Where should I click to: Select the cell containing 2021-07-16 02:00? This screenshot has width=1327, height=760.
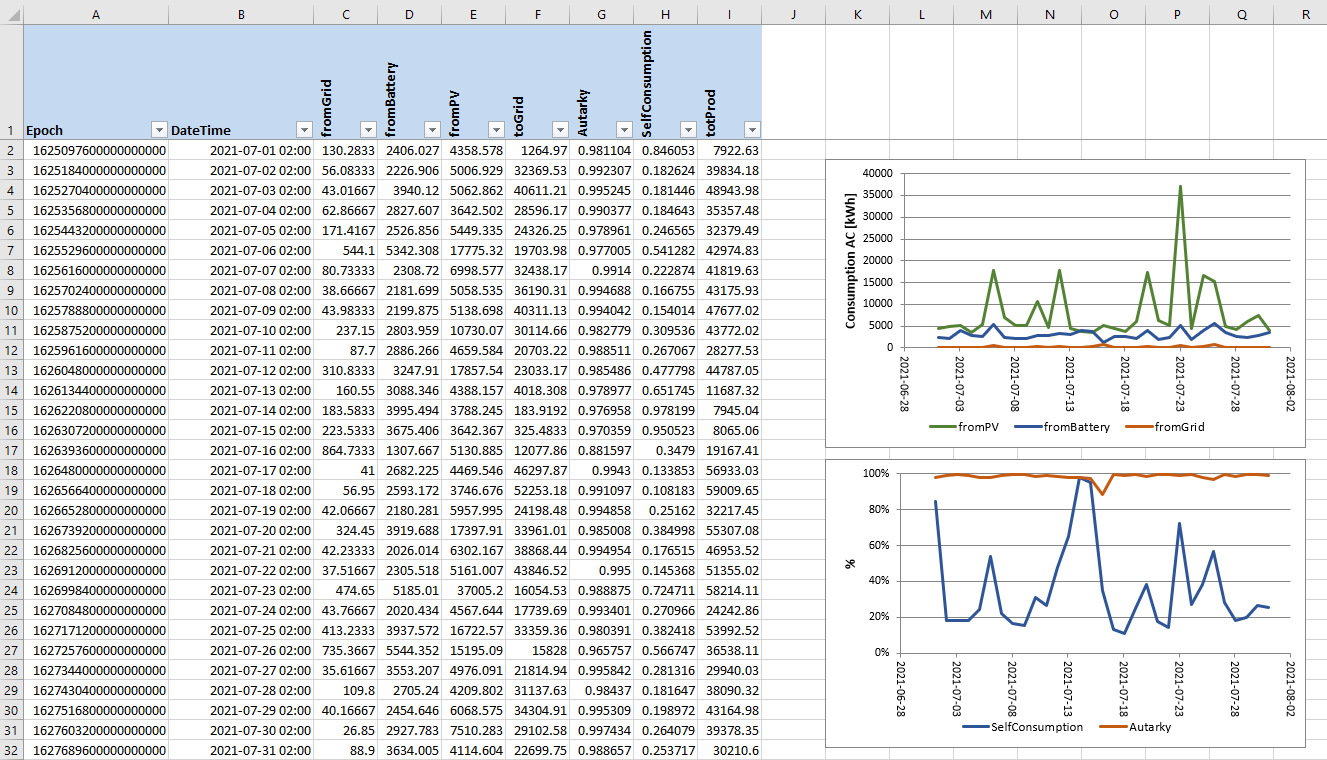point(241,450)
